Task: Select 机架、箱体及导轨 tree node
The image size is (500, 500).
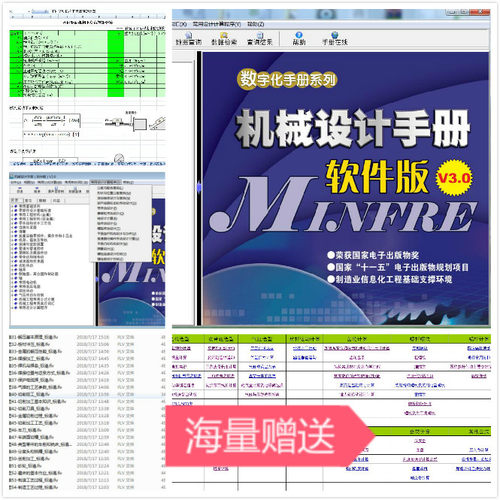Action: pos(33,240)
